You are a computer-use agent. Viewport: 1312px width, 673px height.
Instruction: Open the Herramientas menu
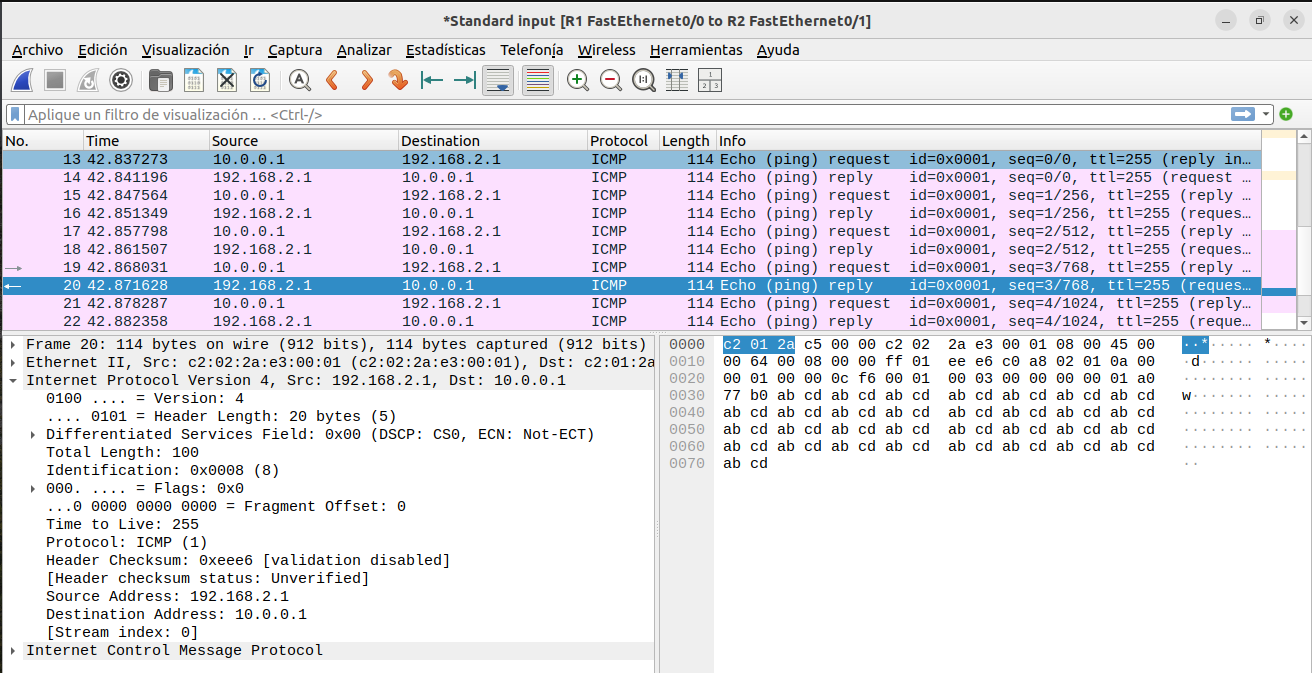(x=696, y=50)
